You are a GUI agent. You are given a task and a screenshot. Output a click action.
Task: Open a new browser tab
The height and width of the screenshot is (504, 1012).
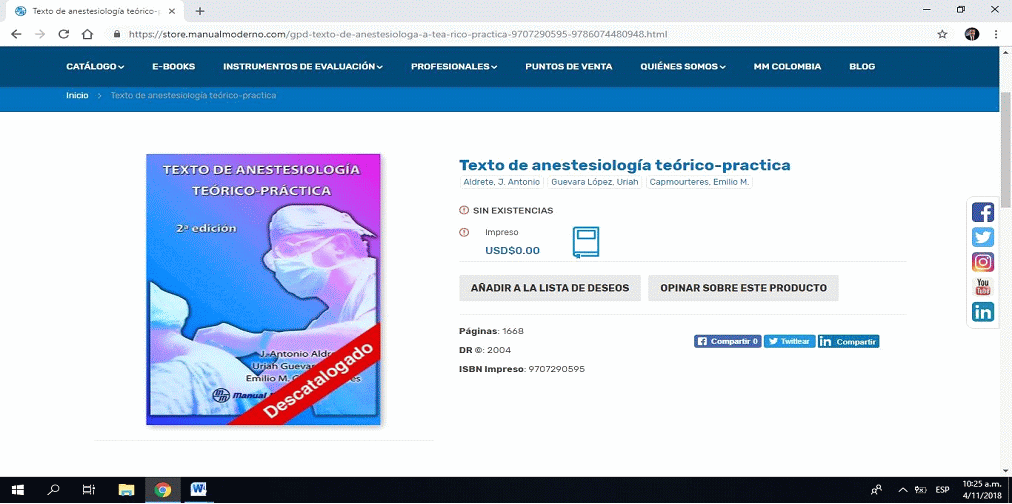(200, 11)
